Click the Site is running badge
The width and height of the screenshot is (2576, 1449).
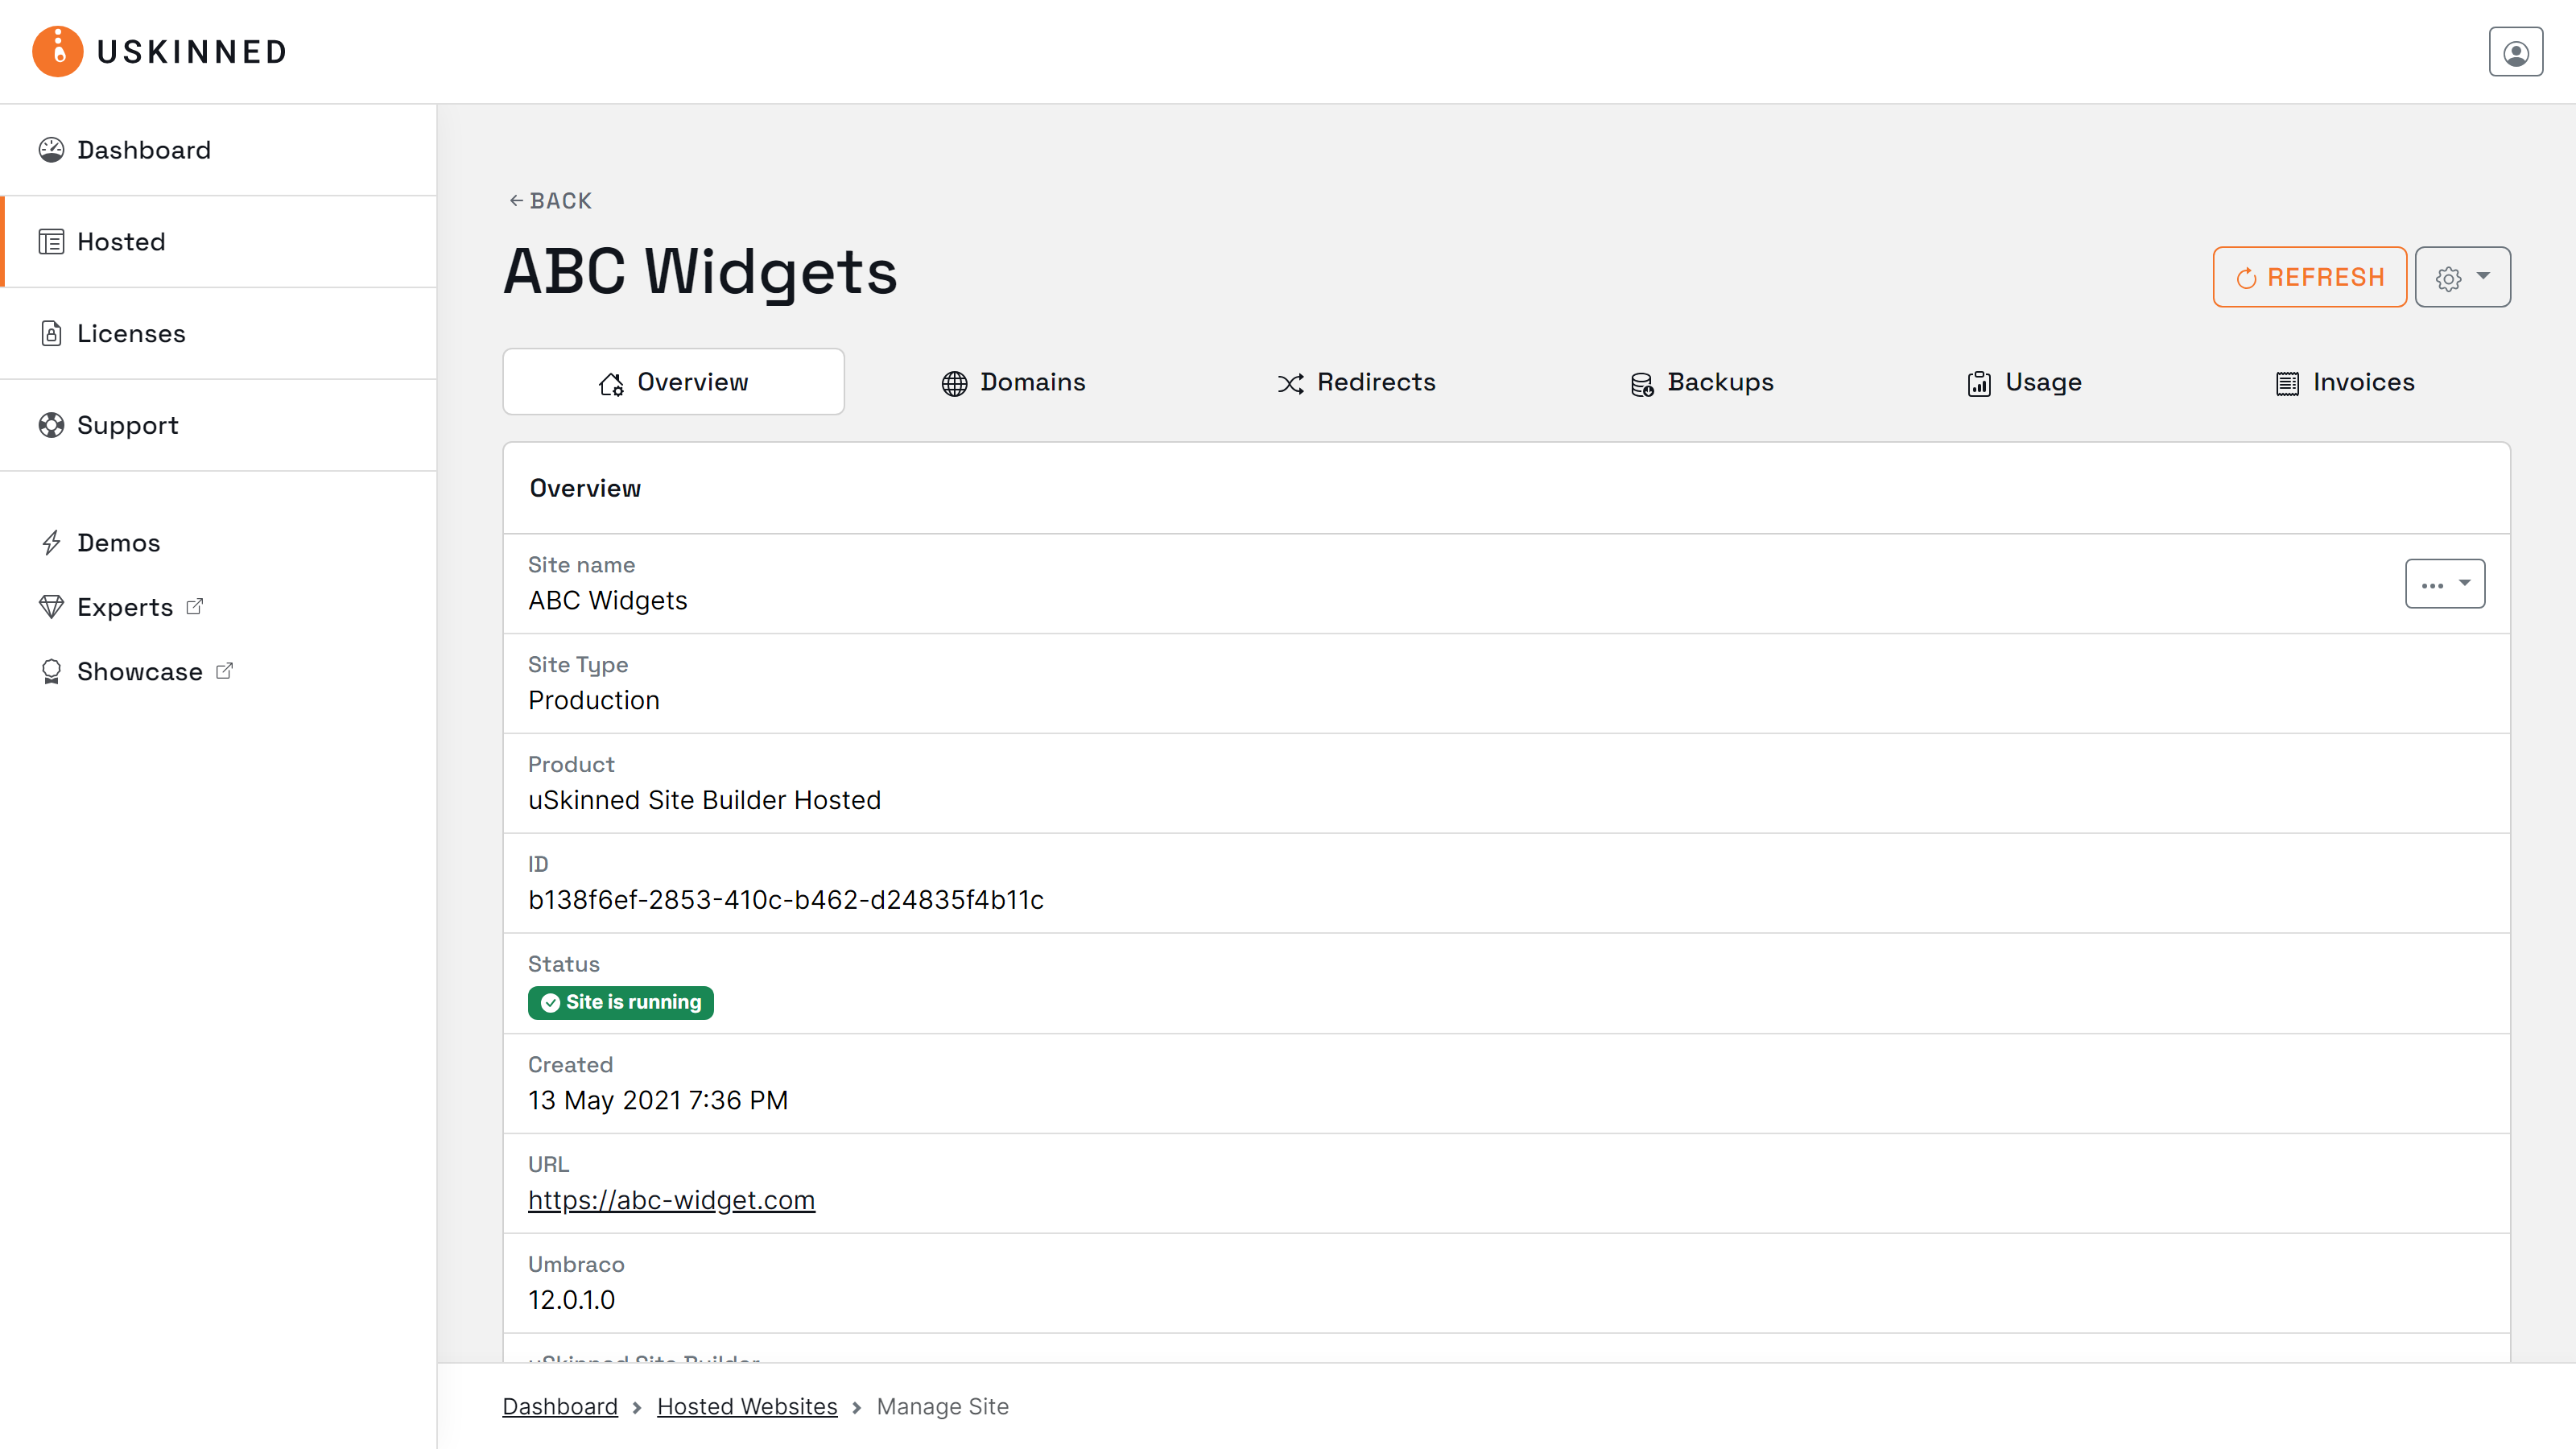tap(620, 1002)
